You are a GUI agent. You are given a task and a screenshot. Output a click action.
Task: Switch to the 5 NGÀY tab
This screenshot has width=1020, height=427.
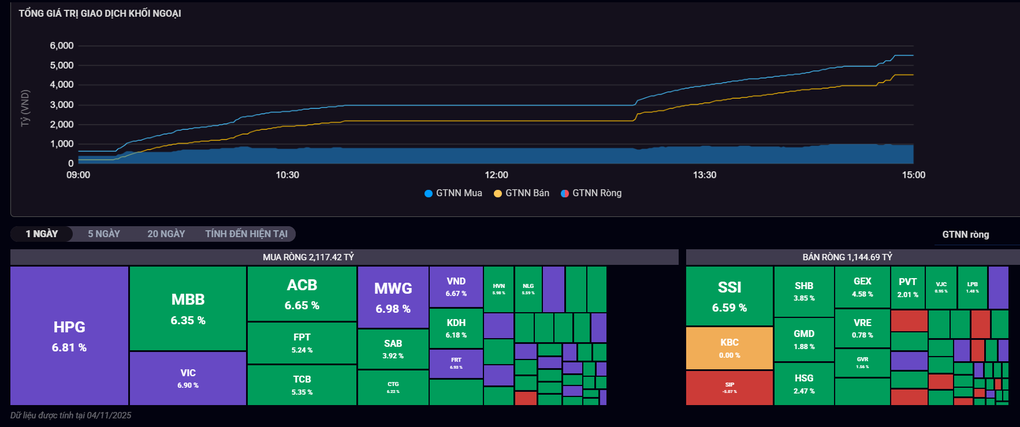point(103,234)
